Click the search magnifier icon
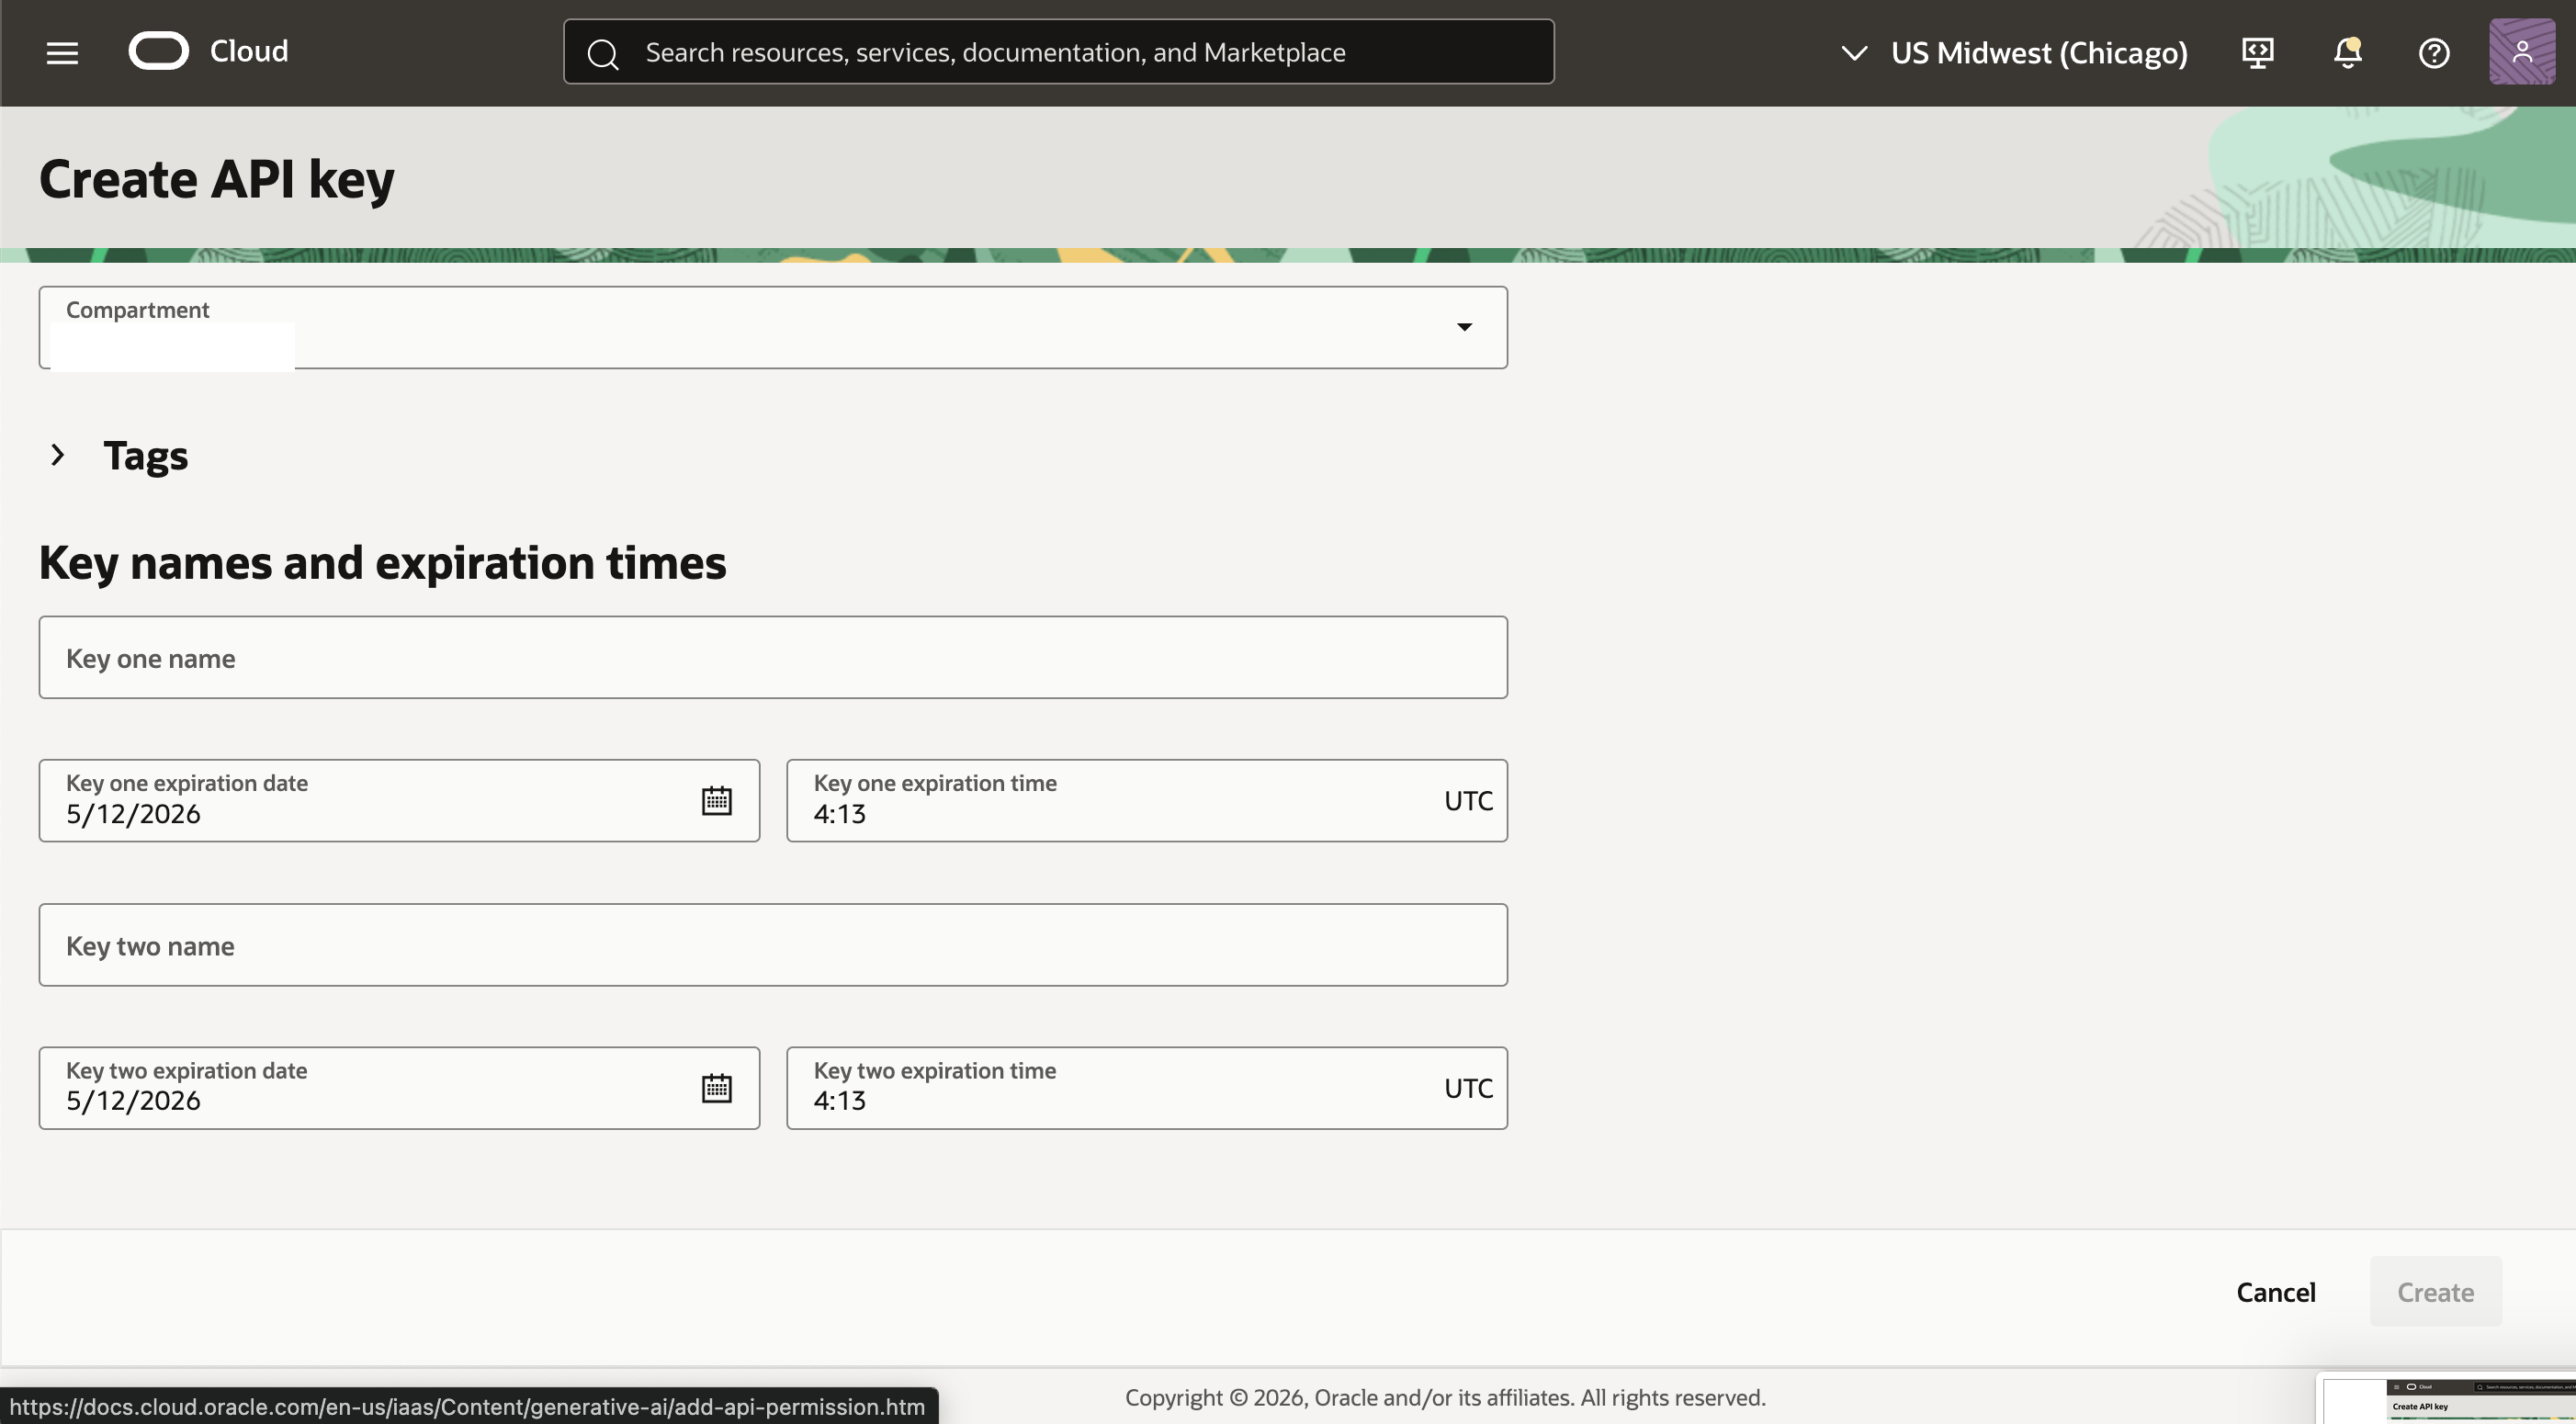 (x=603, y=53)
